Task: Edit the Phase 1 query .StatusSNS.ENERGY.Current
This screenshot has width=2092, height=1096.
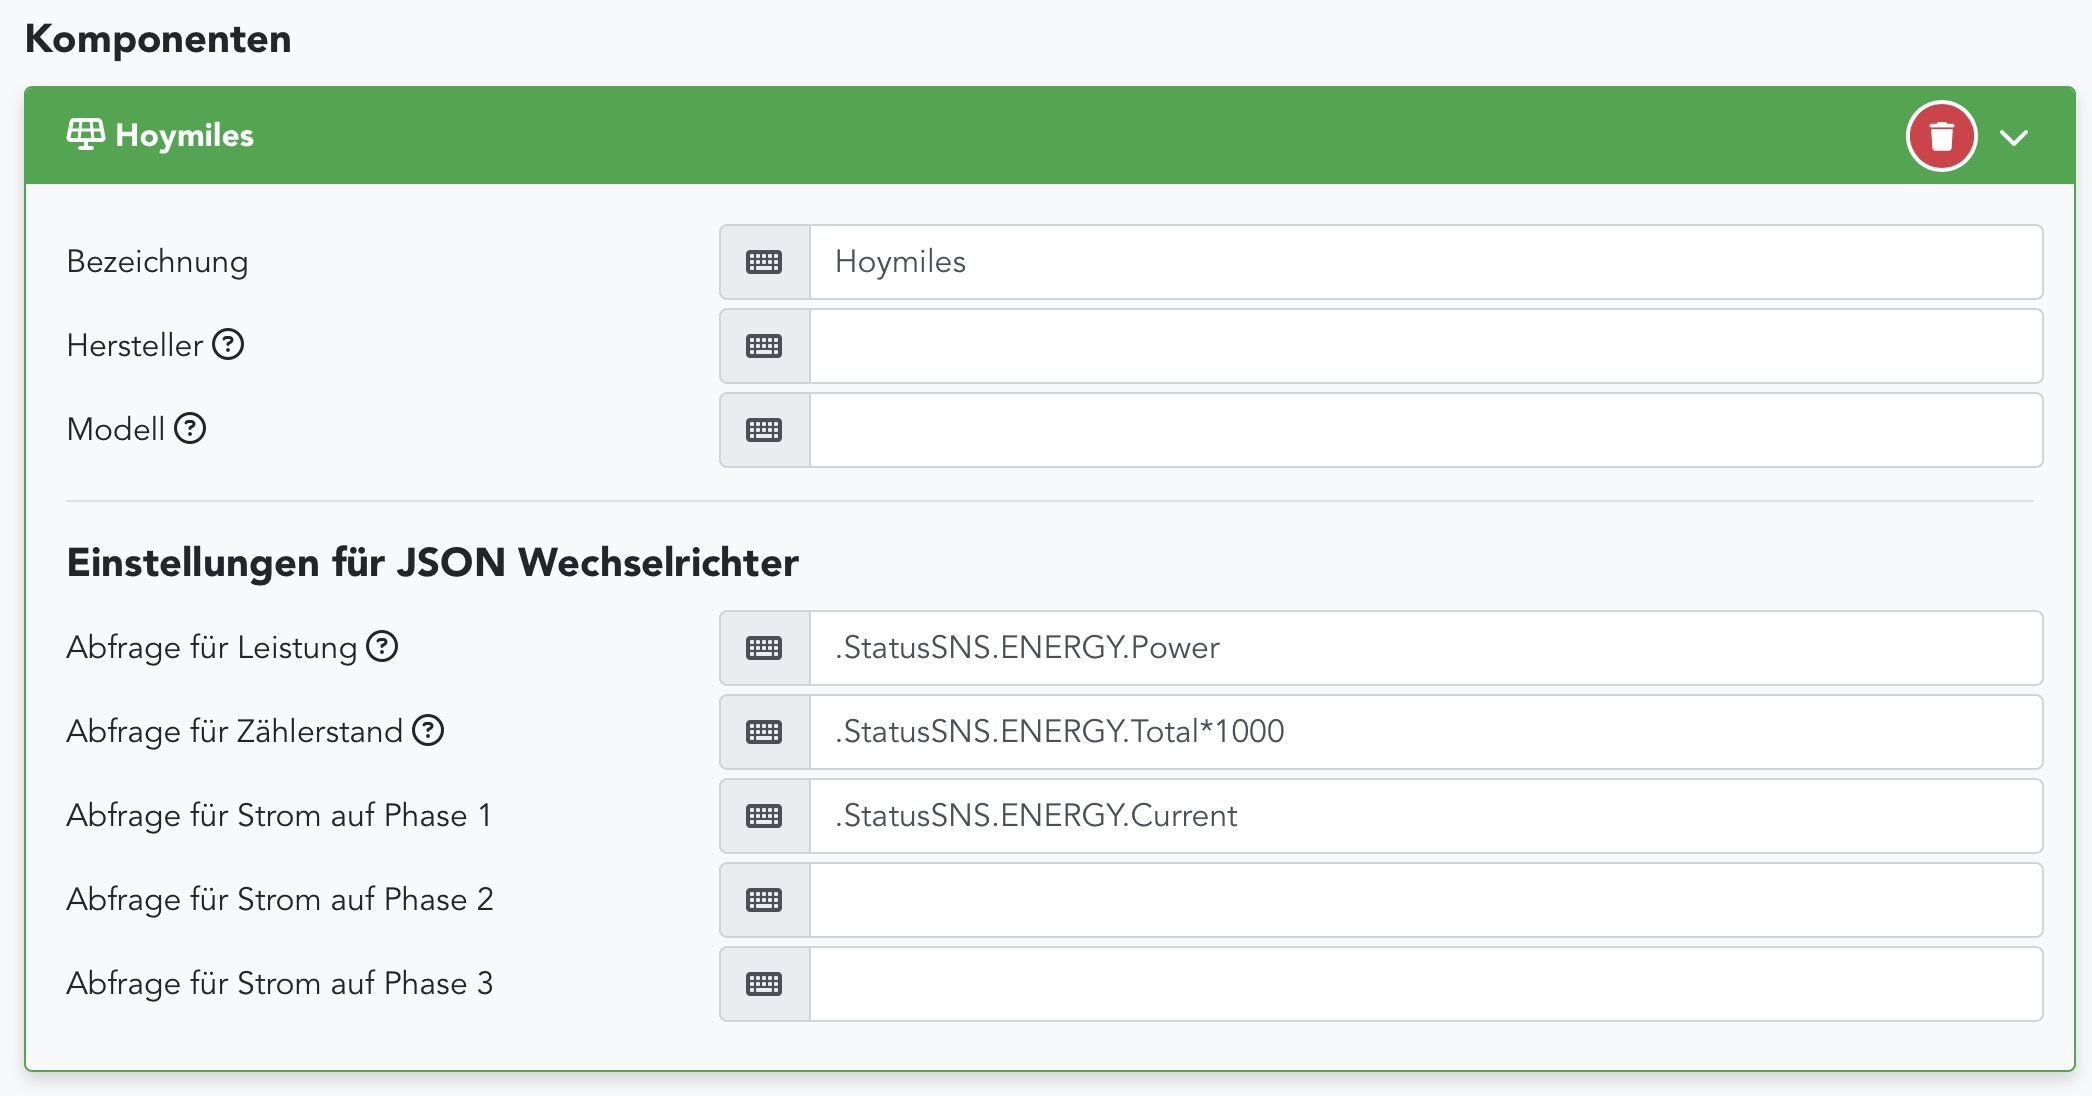Action: click(1424, 816)
